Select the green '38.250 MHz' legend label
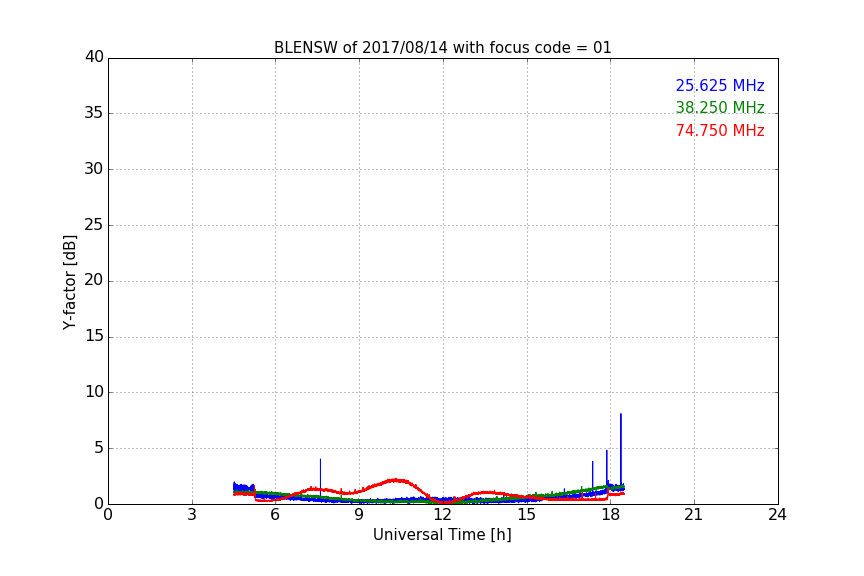Viewport: 864px width, 576px height. click(720, 107)
